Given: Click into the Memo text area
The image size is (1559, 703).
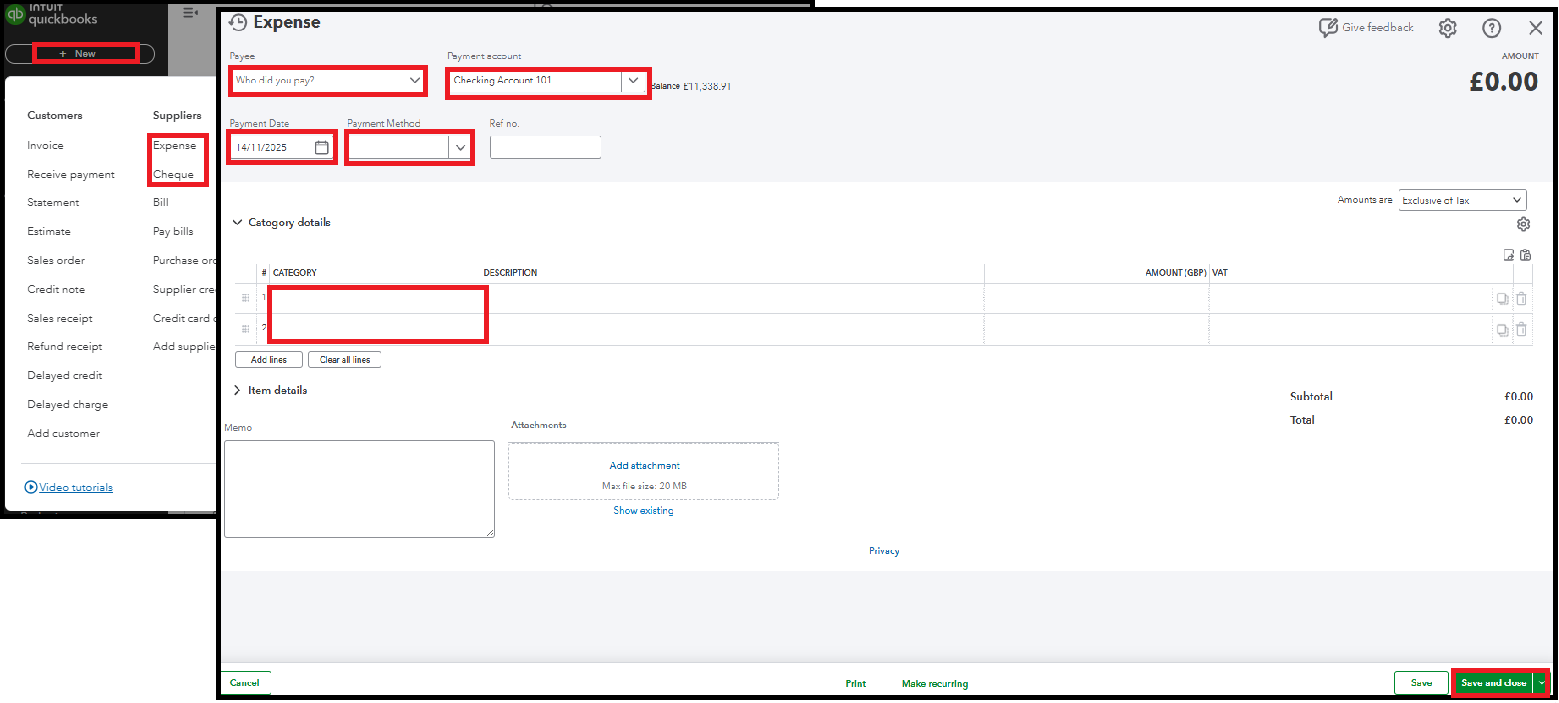Looking at the screenshot, I should 359,489.
